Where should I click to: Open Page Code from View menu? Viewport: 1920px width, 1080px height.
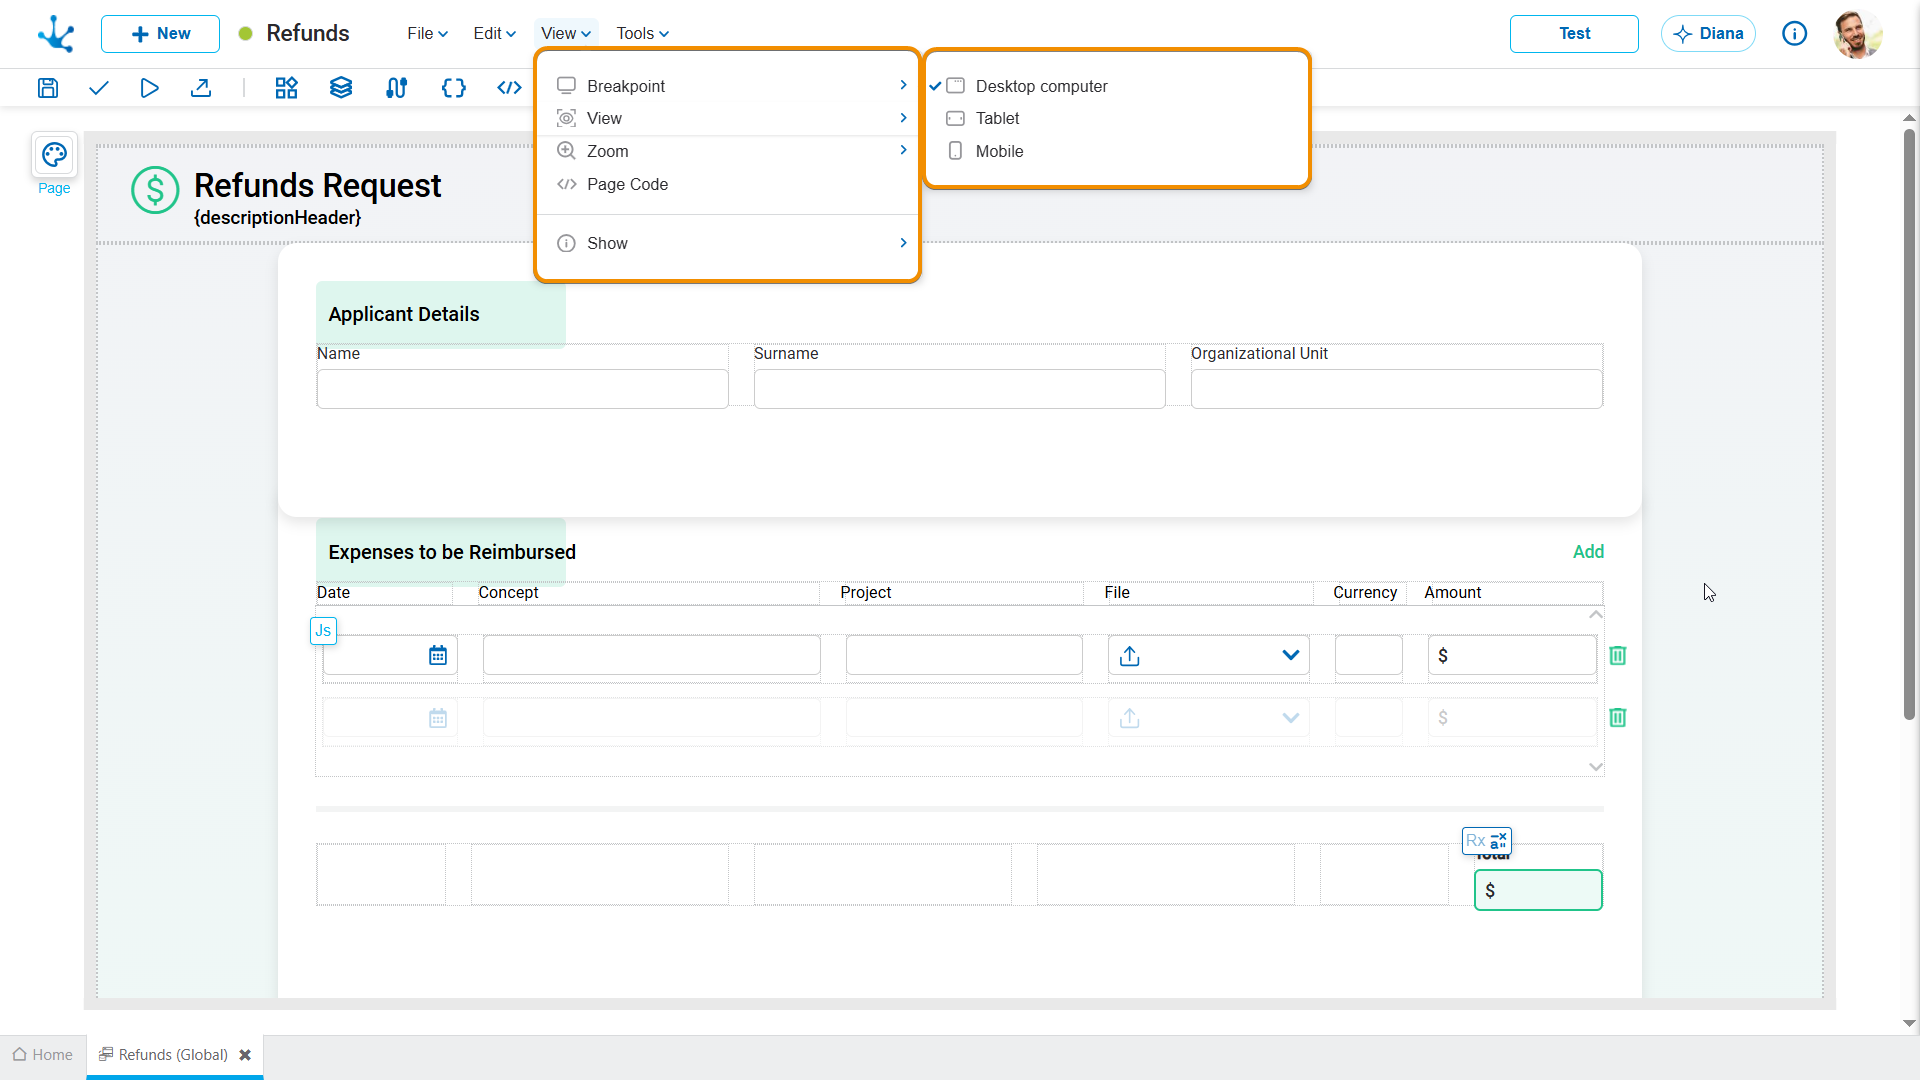[x=728, y=184]
